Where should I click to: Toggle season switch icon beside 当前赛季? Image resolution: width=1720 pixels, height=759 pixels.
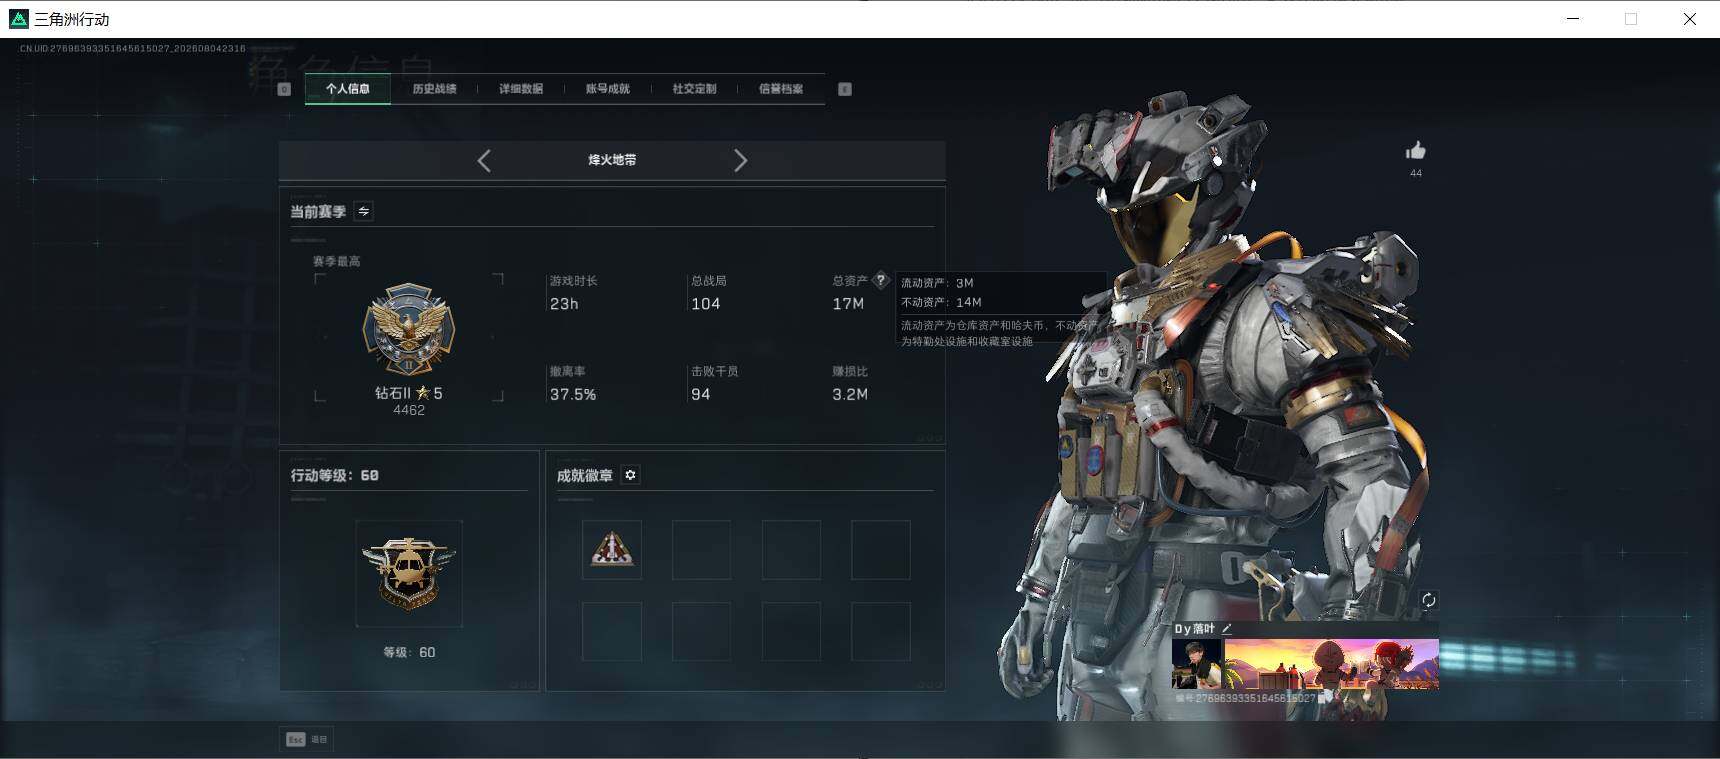(364, 211)
